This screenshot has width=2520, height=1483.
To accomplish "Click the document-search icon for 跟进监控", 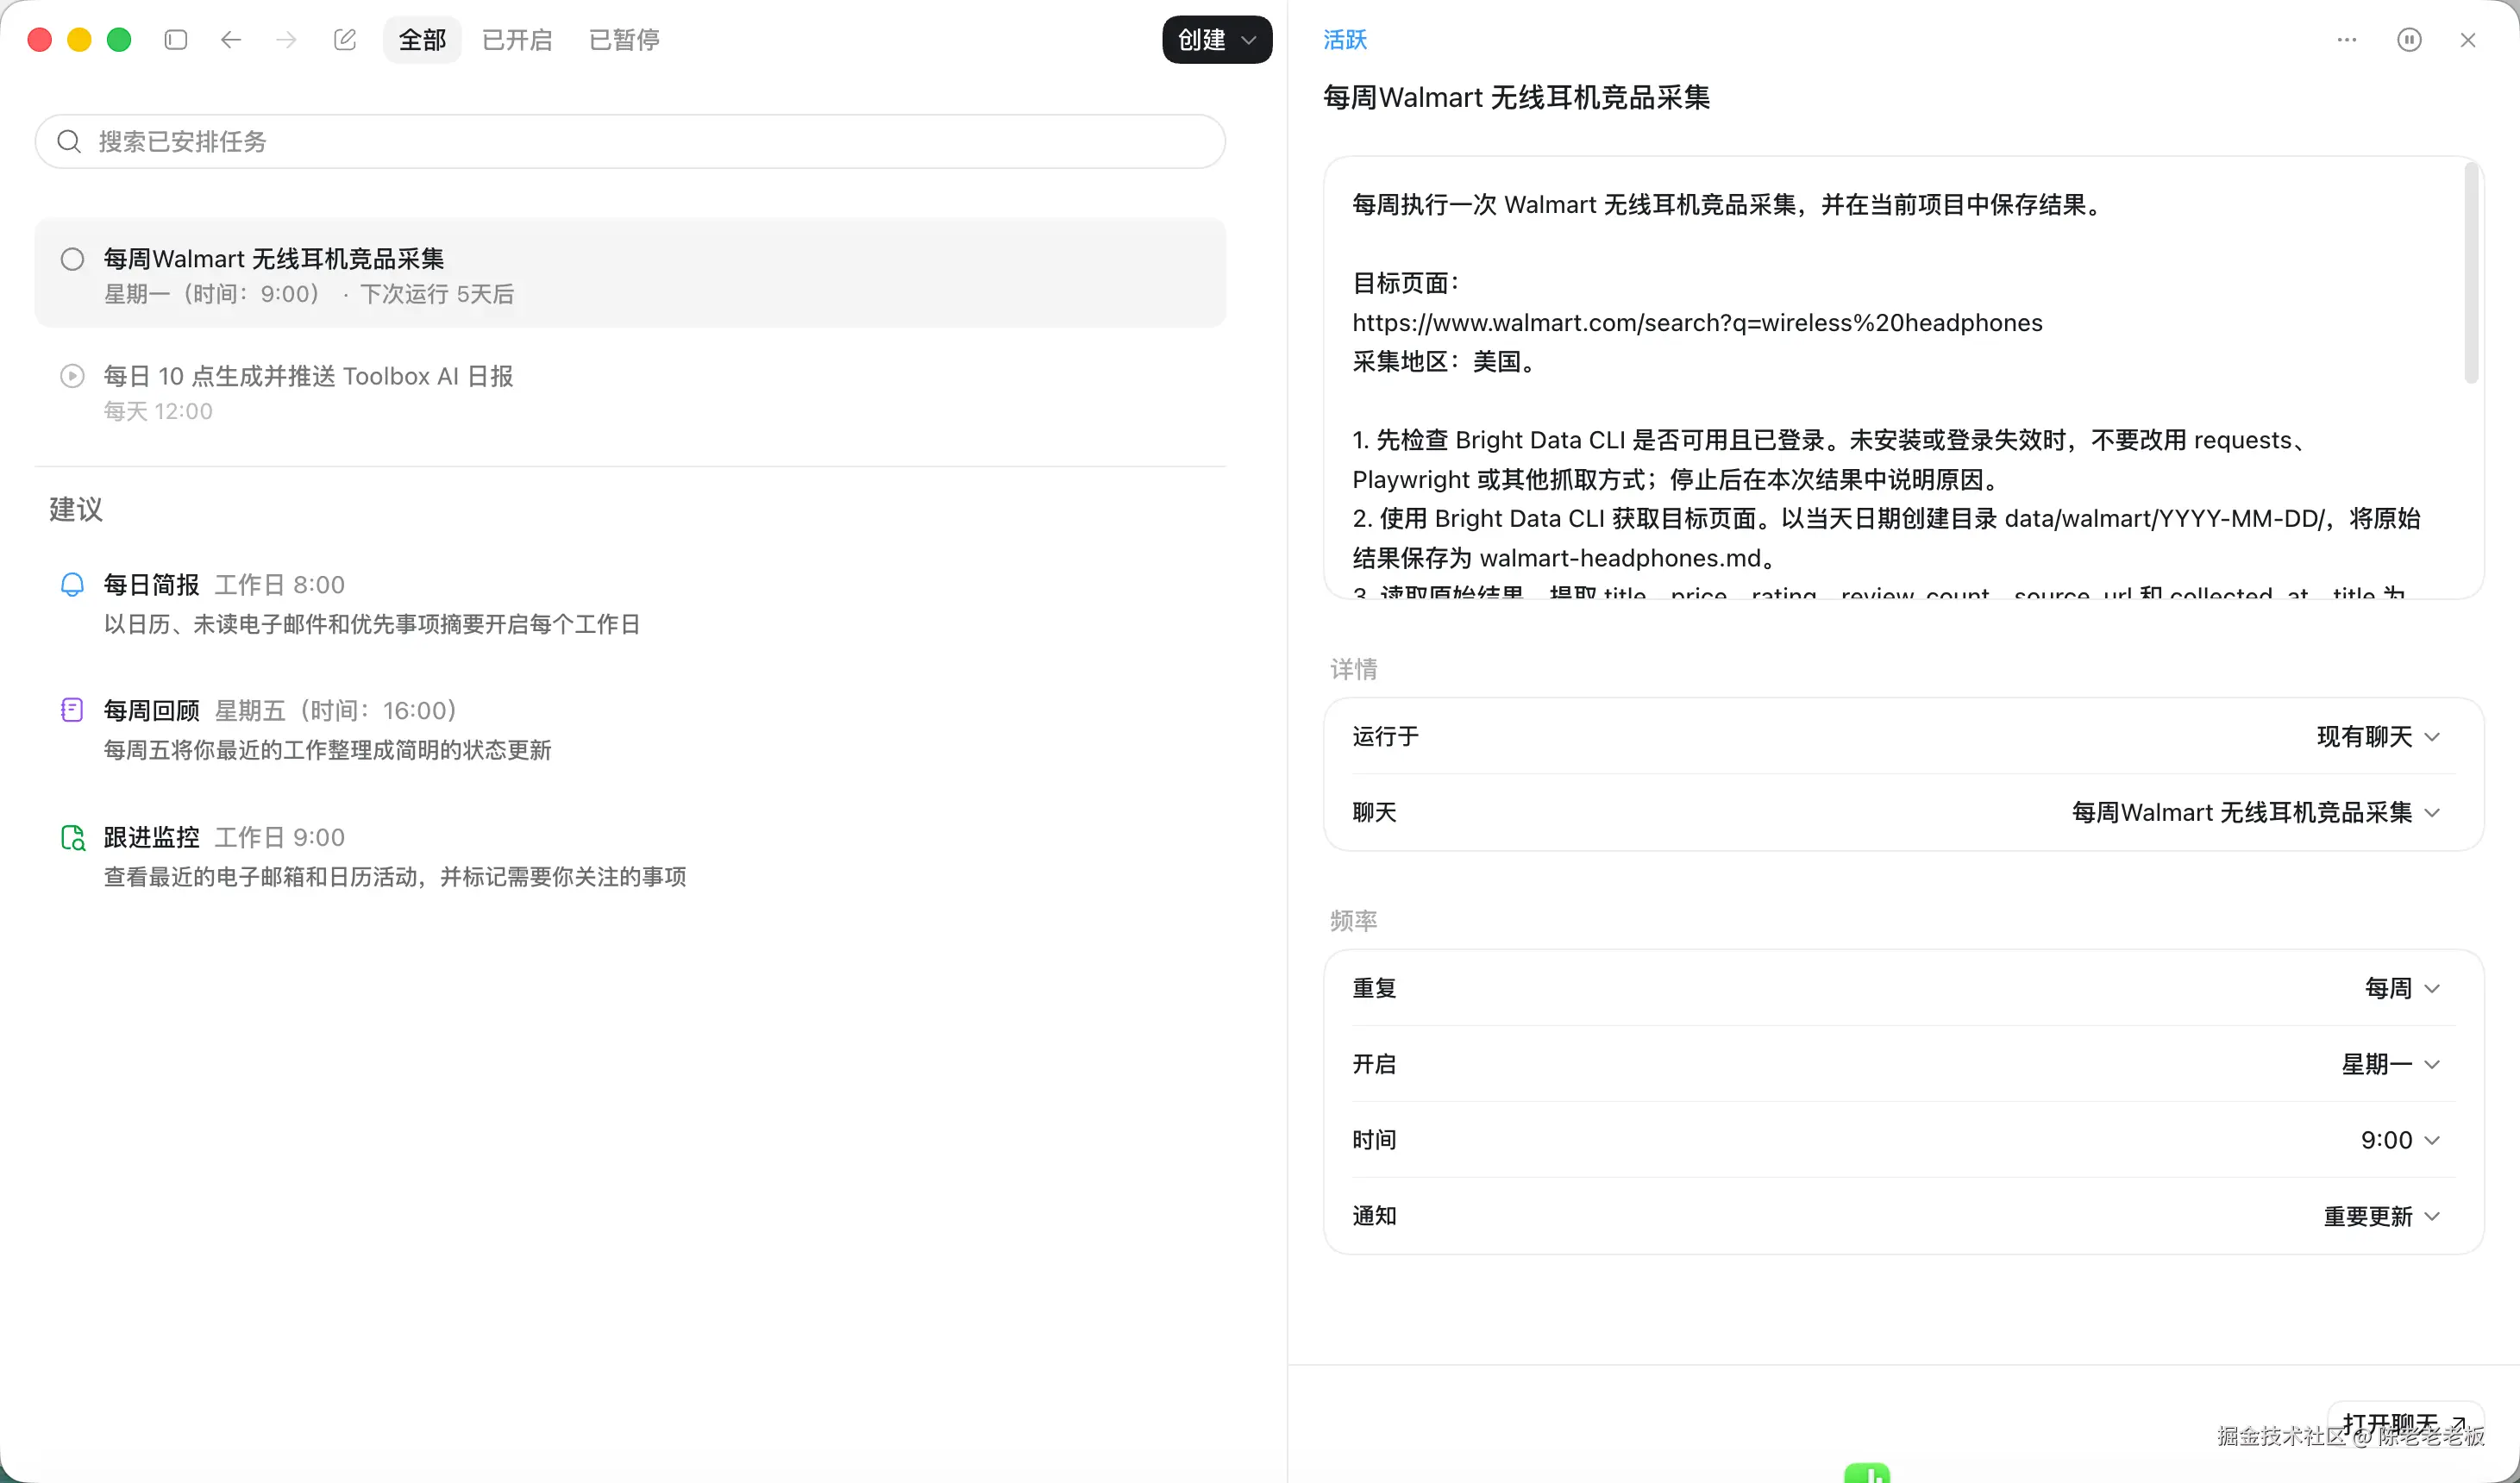I will click(73, 837).
